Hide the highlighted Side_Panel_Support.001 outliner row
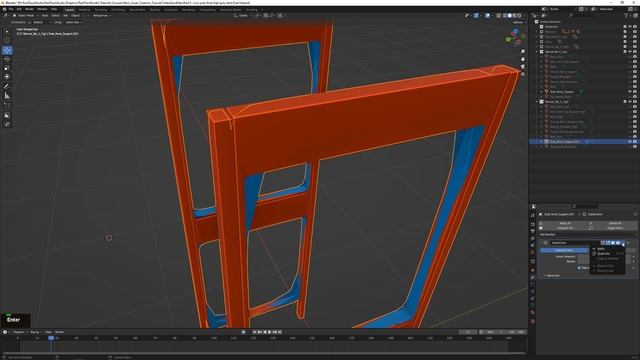Viewport: 640px width, 360px height. tap(630, 142)
